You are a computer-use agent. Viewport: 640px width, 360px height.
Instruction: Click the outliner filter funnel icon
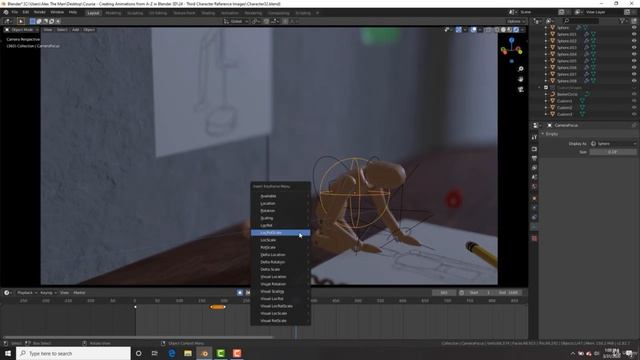[622, 21]
